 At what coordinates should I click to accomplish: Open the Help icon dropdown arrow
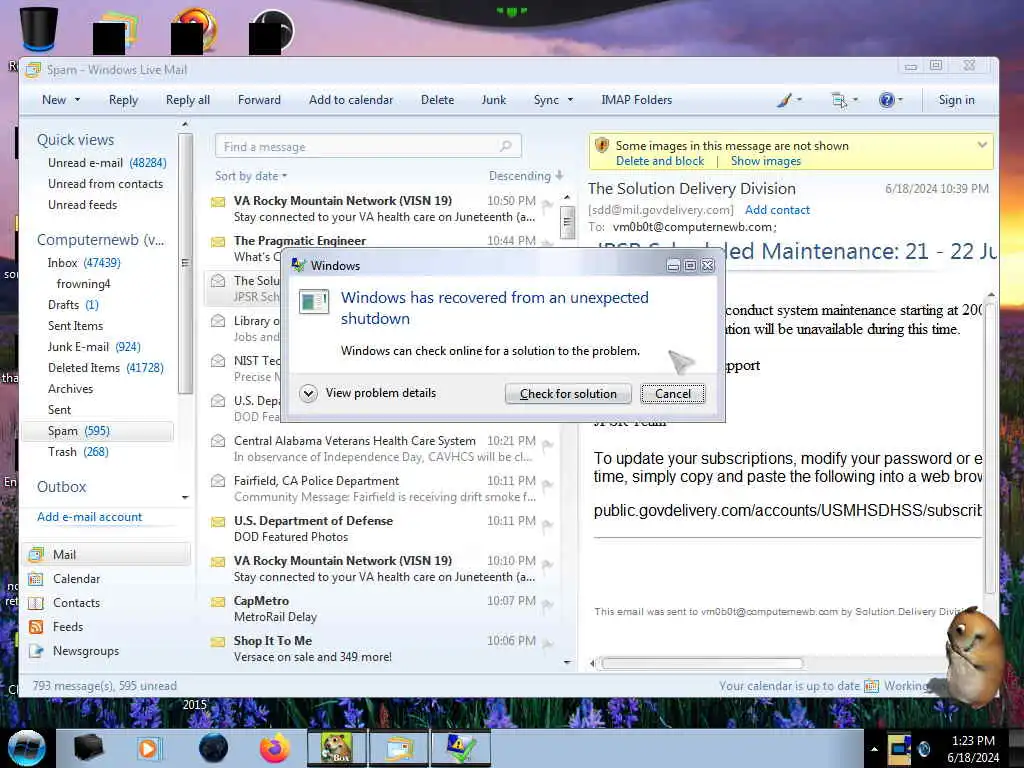(x=900, y=100)
